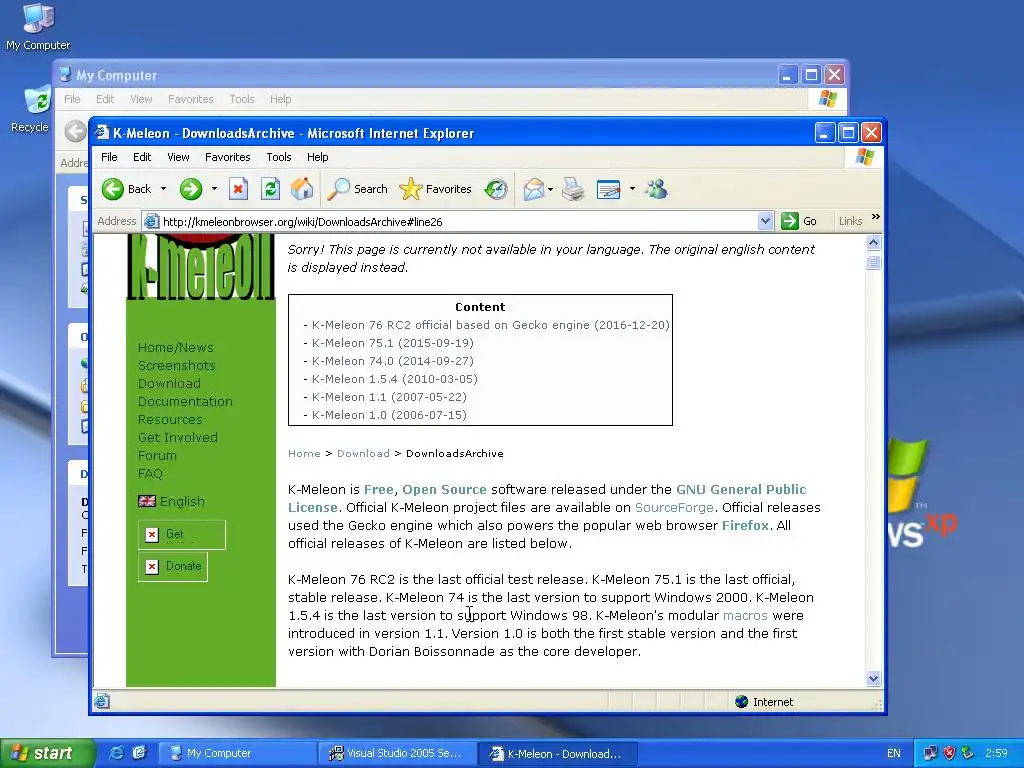Open the Windows start button
The image size is (1024, 768).
pyautogui.click(x=47, y=753)
